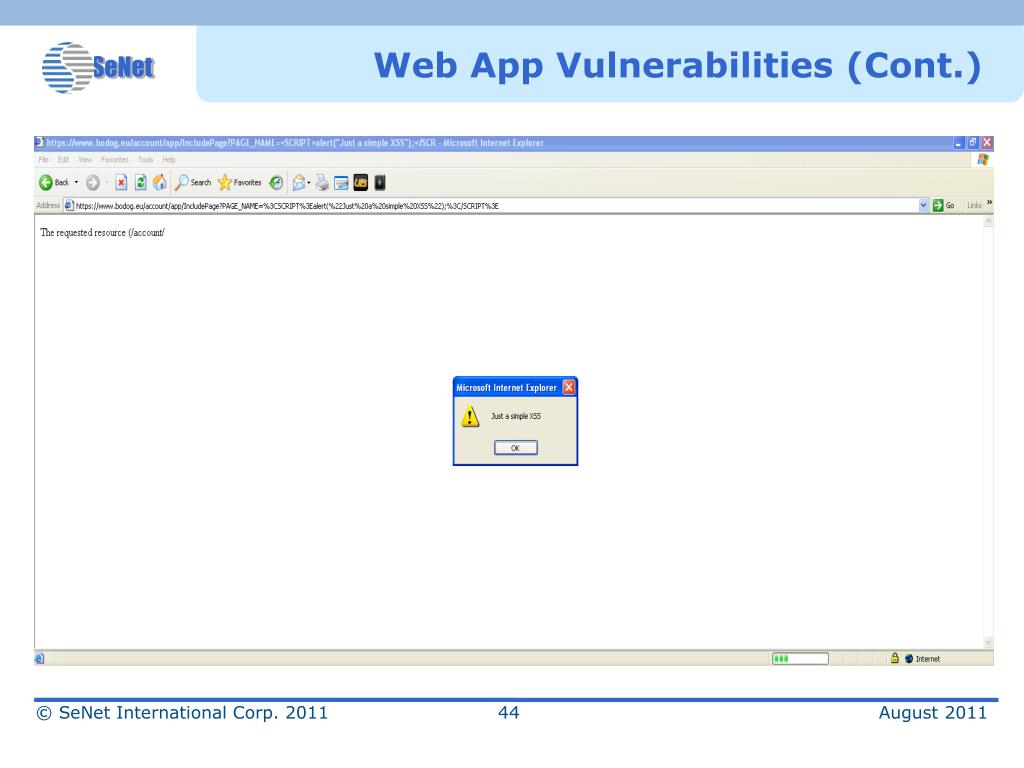
Task: Open the File menu
Action: tap(44, 160)
